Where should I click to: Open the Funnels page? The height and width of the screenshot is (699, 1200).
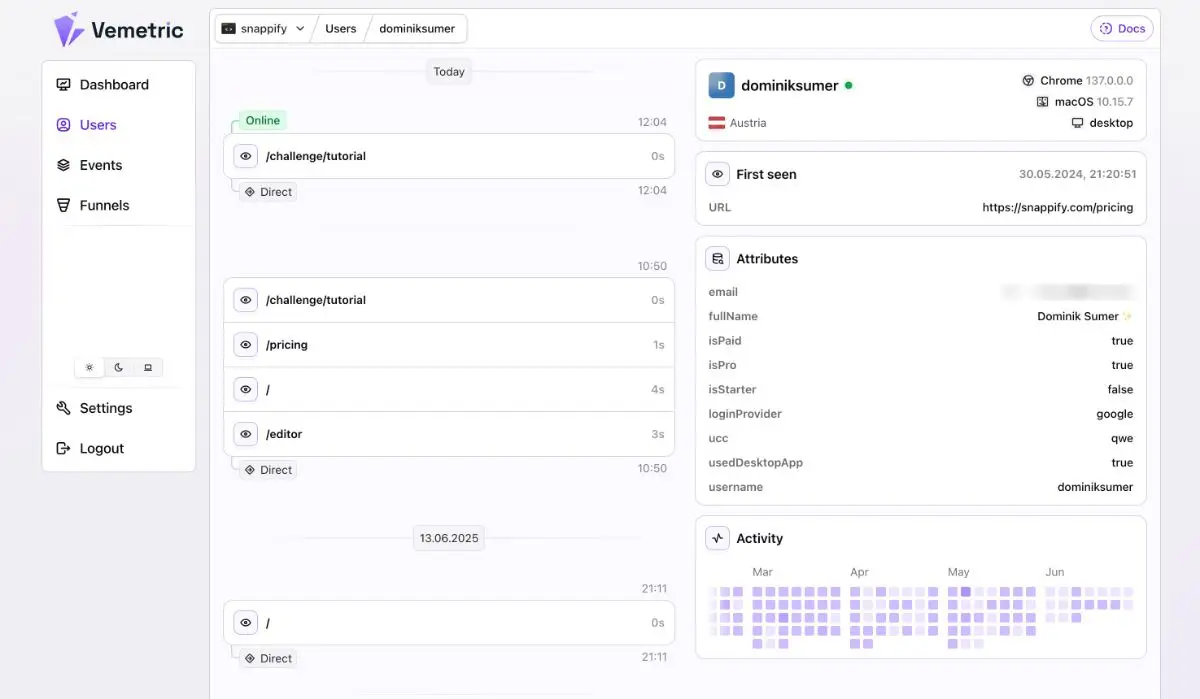point(104,205)
